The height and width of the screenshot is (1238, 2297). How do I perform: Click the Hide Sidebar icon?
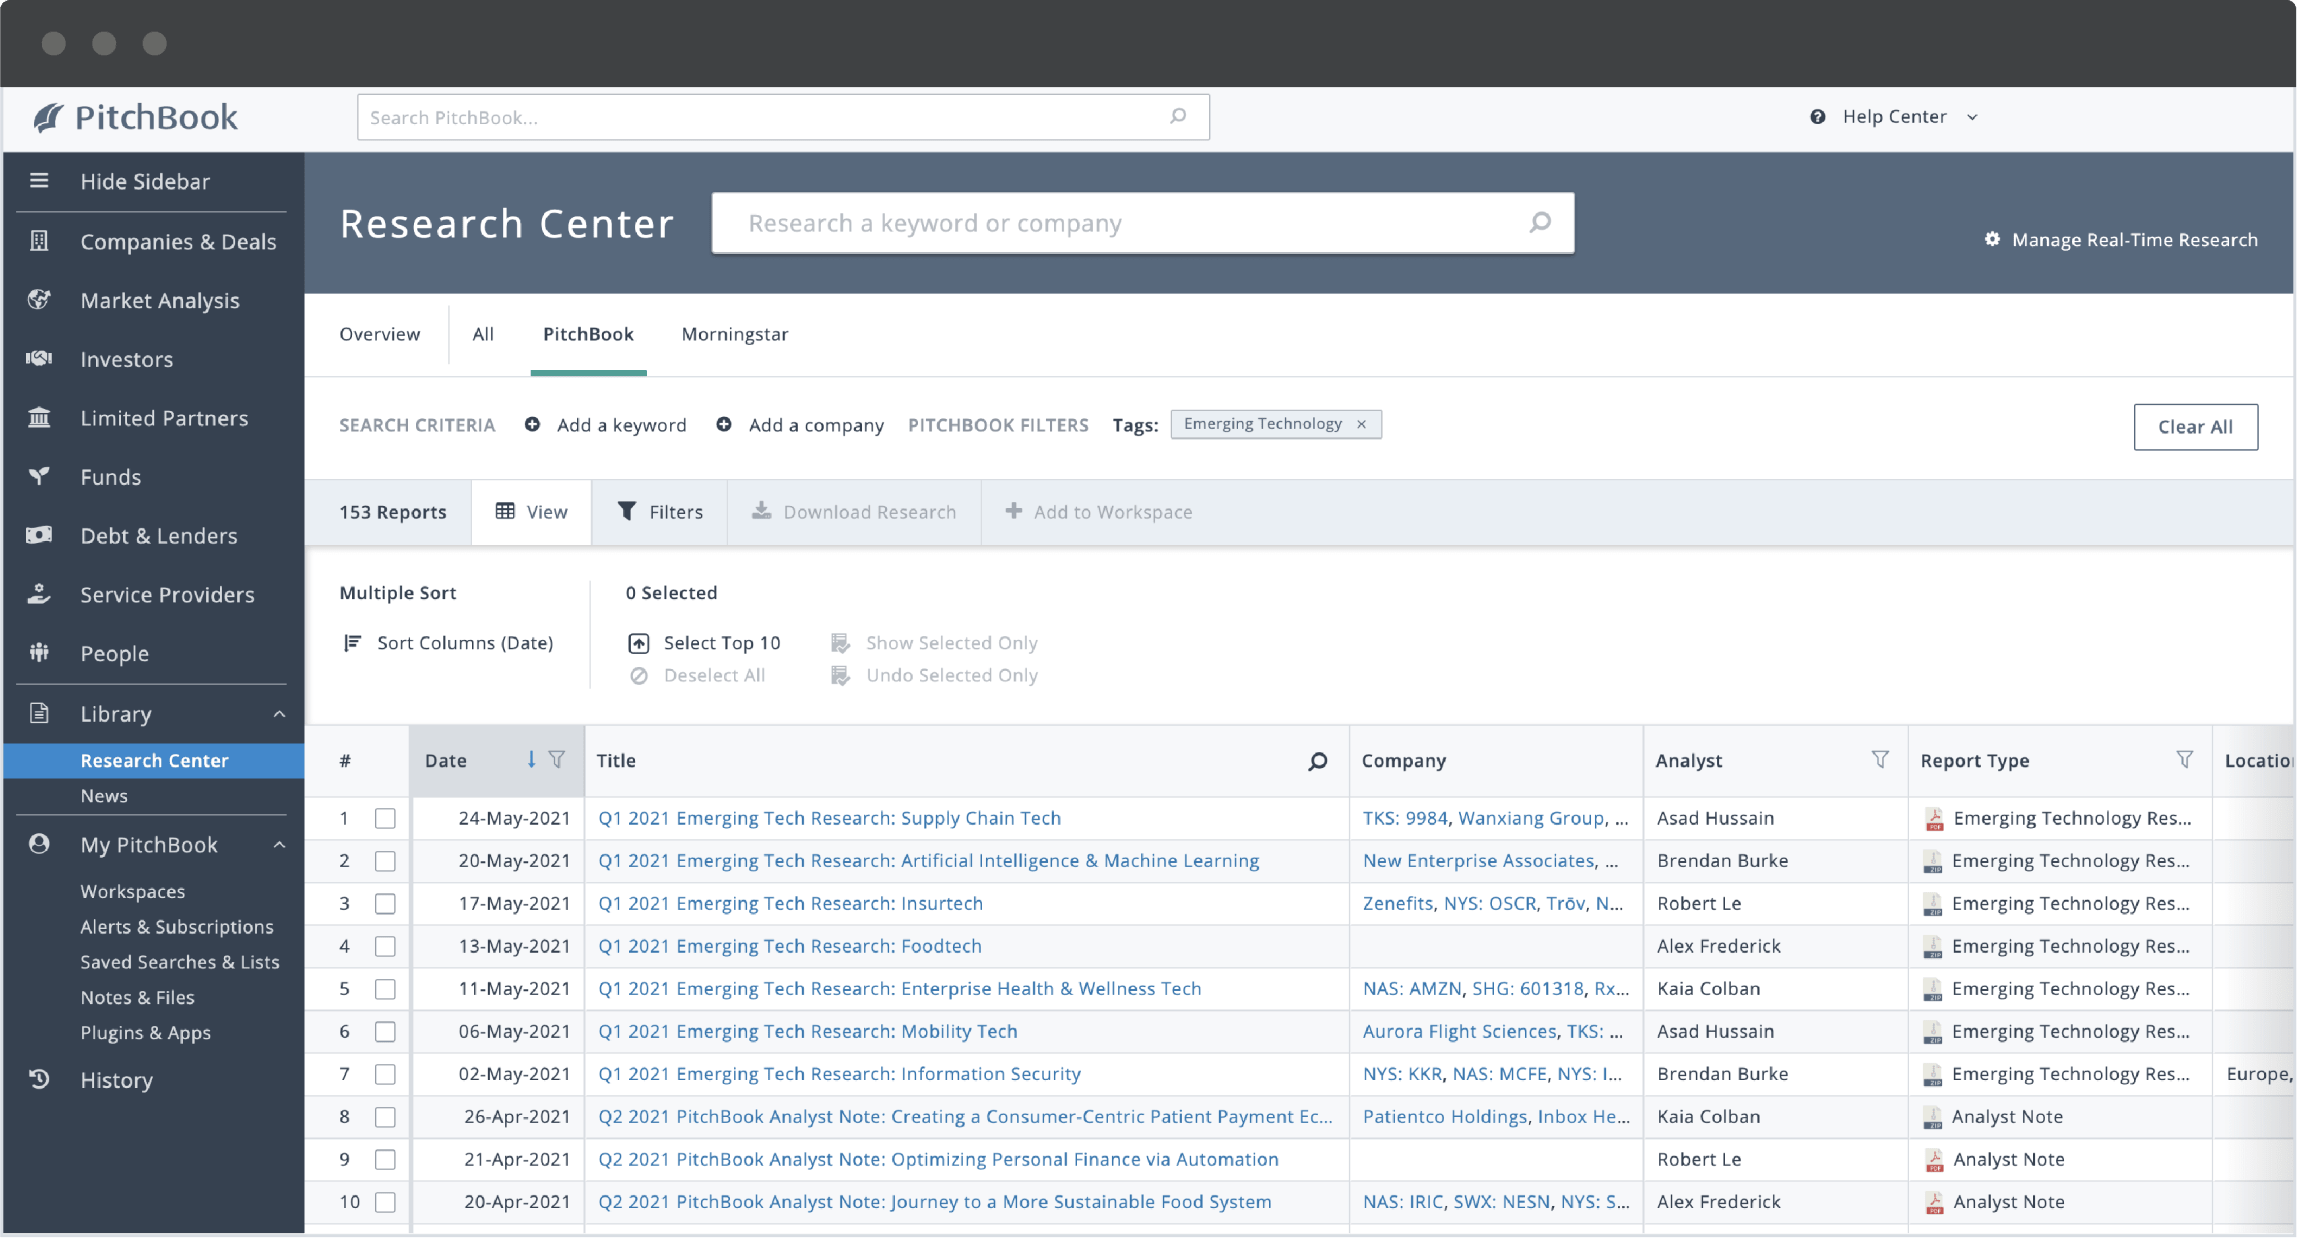(x=38, y=181)
